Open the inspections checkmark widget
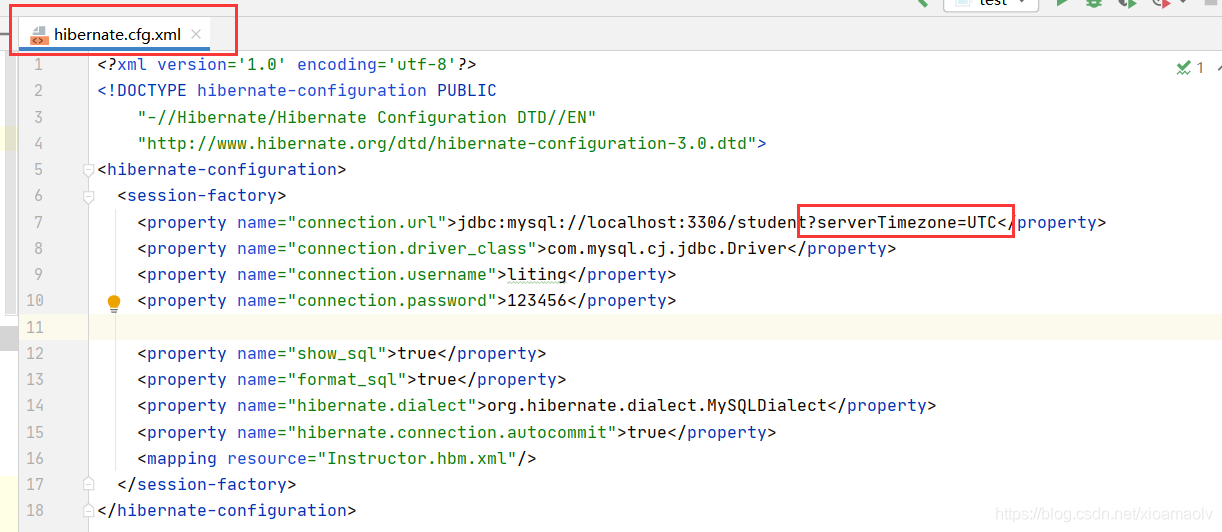Screen dimensions: 1222x532 coord(1190,68)
